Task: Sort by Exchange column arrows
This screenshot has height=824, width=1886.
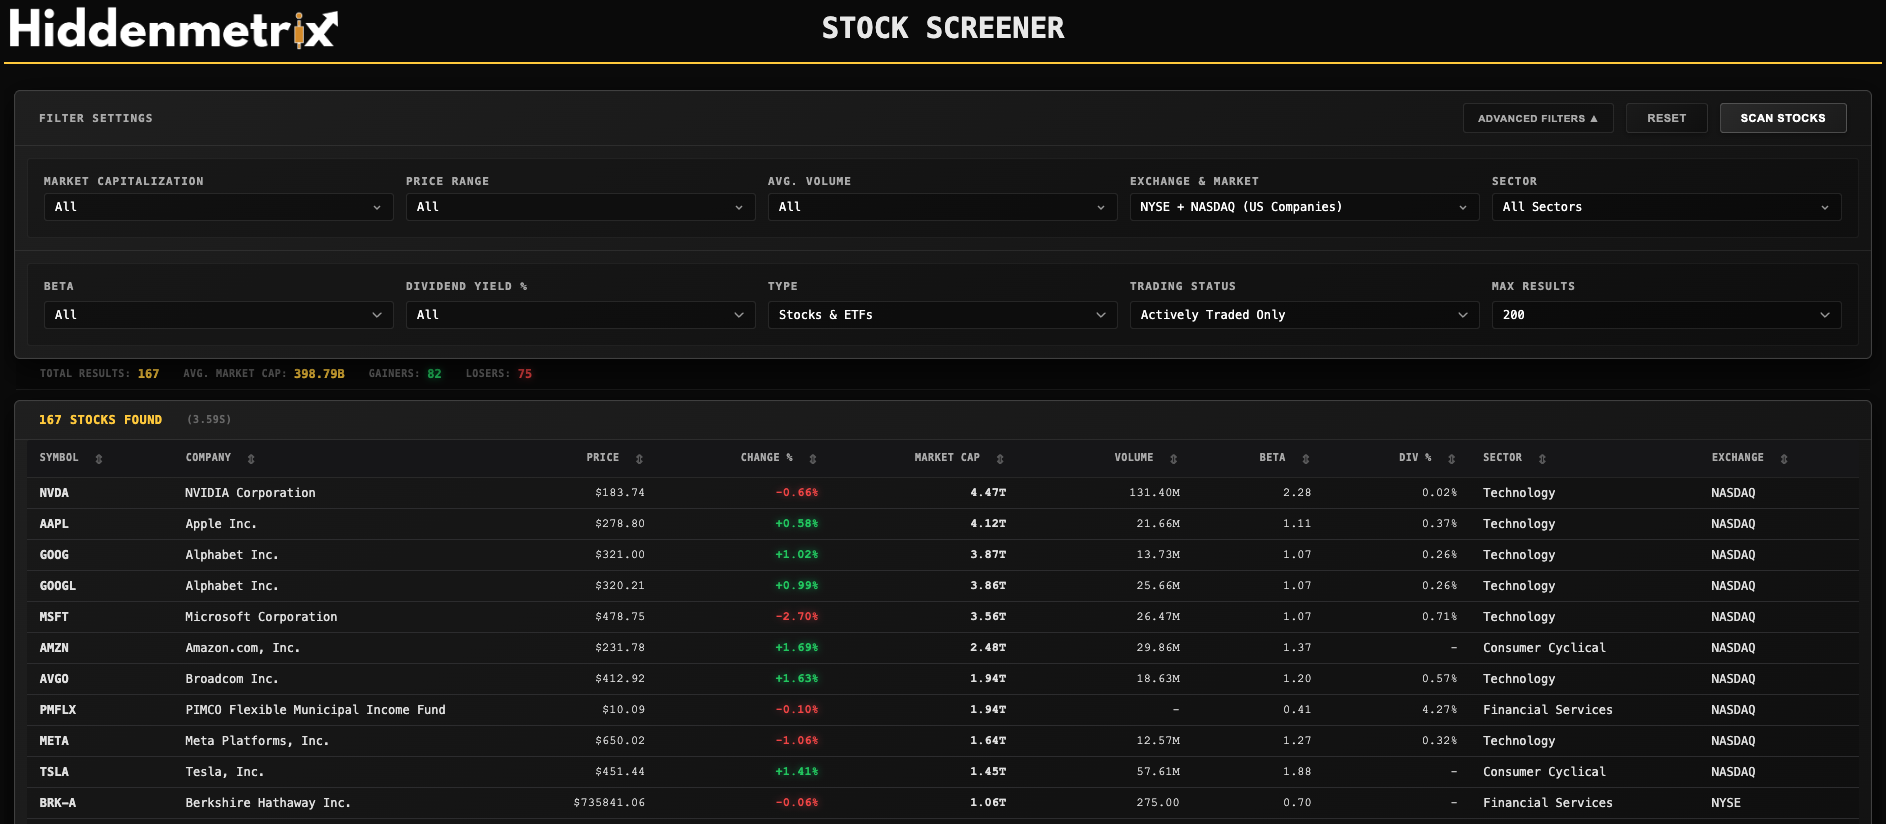Action: (1784, 459)
